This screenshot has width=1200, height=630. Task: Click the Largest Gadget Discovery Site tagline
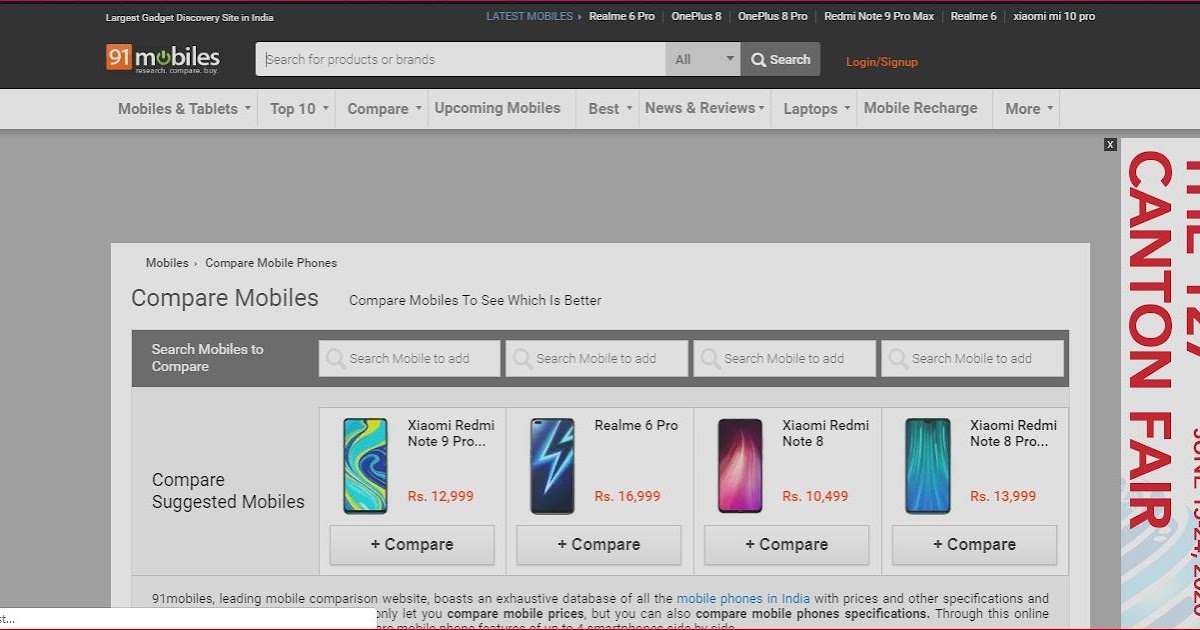(x=189, y=18)
